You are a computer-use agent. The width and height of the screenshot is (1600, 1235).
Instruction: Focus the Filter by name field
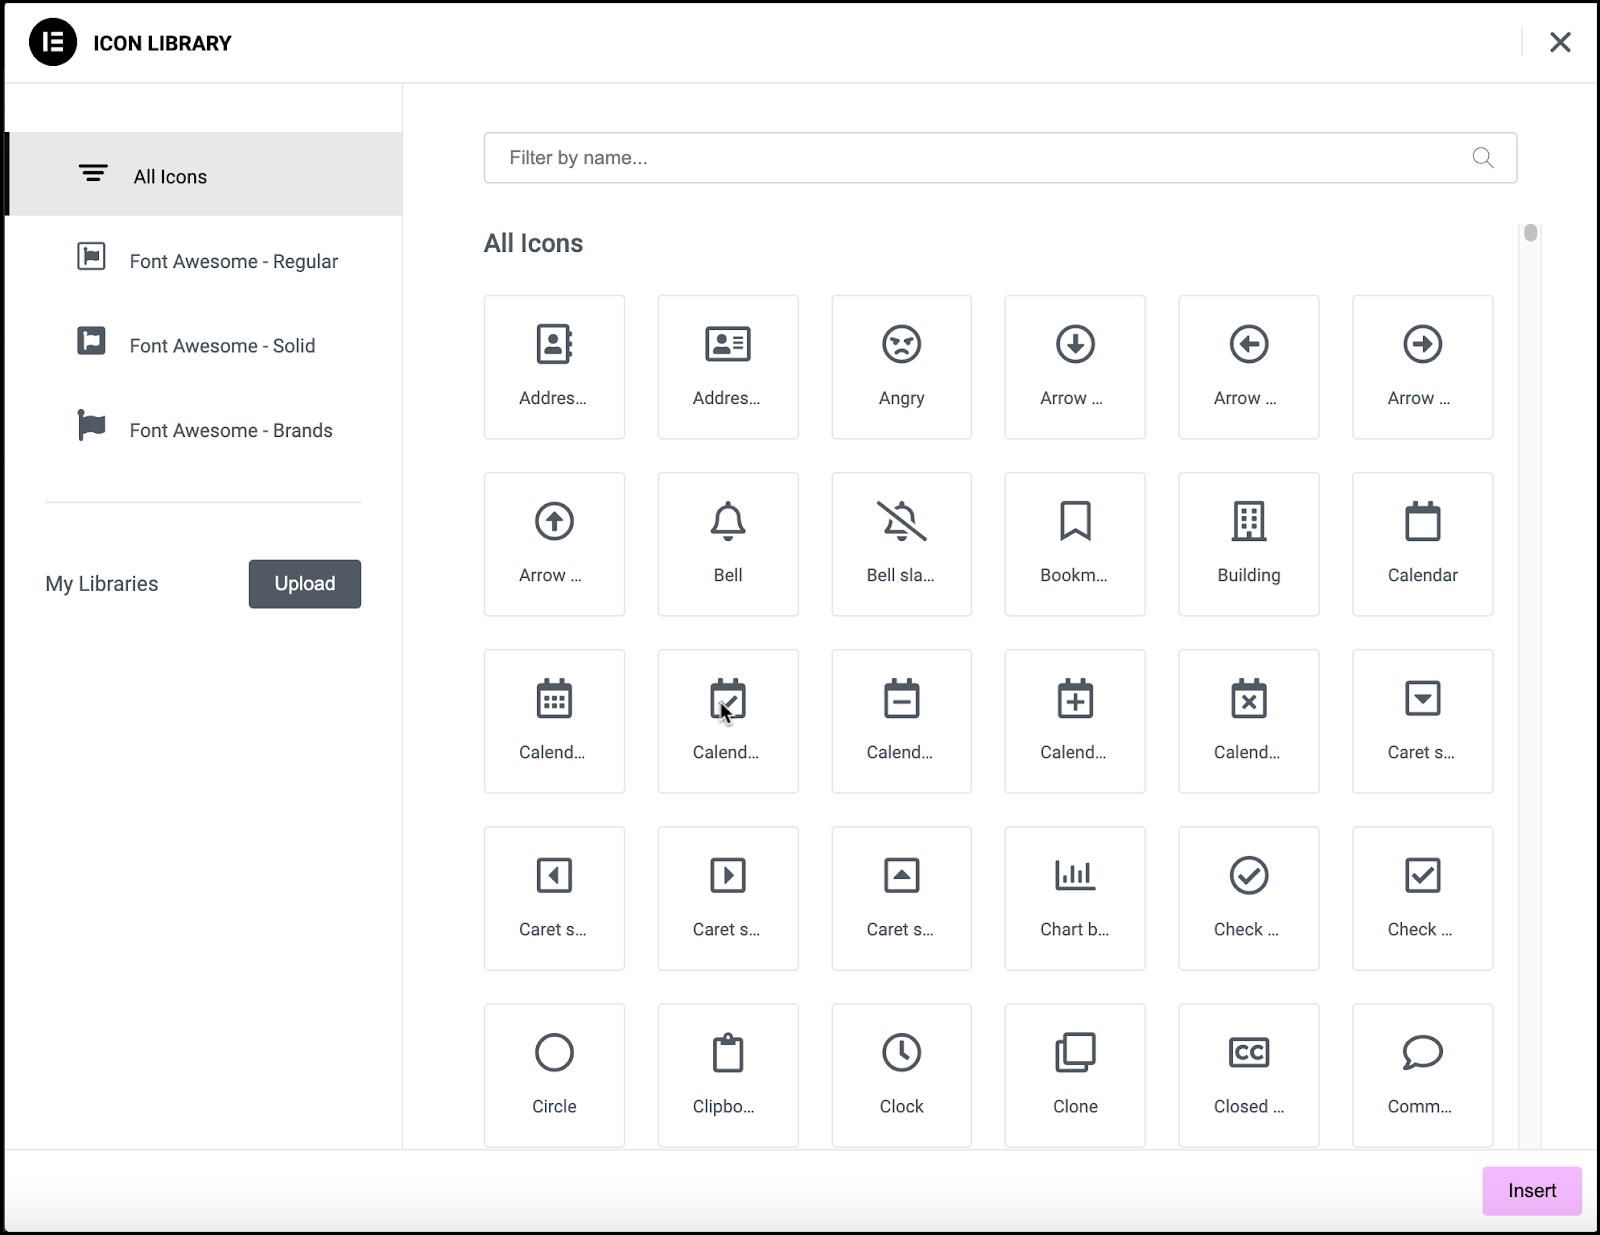[x=1000, y=158]
